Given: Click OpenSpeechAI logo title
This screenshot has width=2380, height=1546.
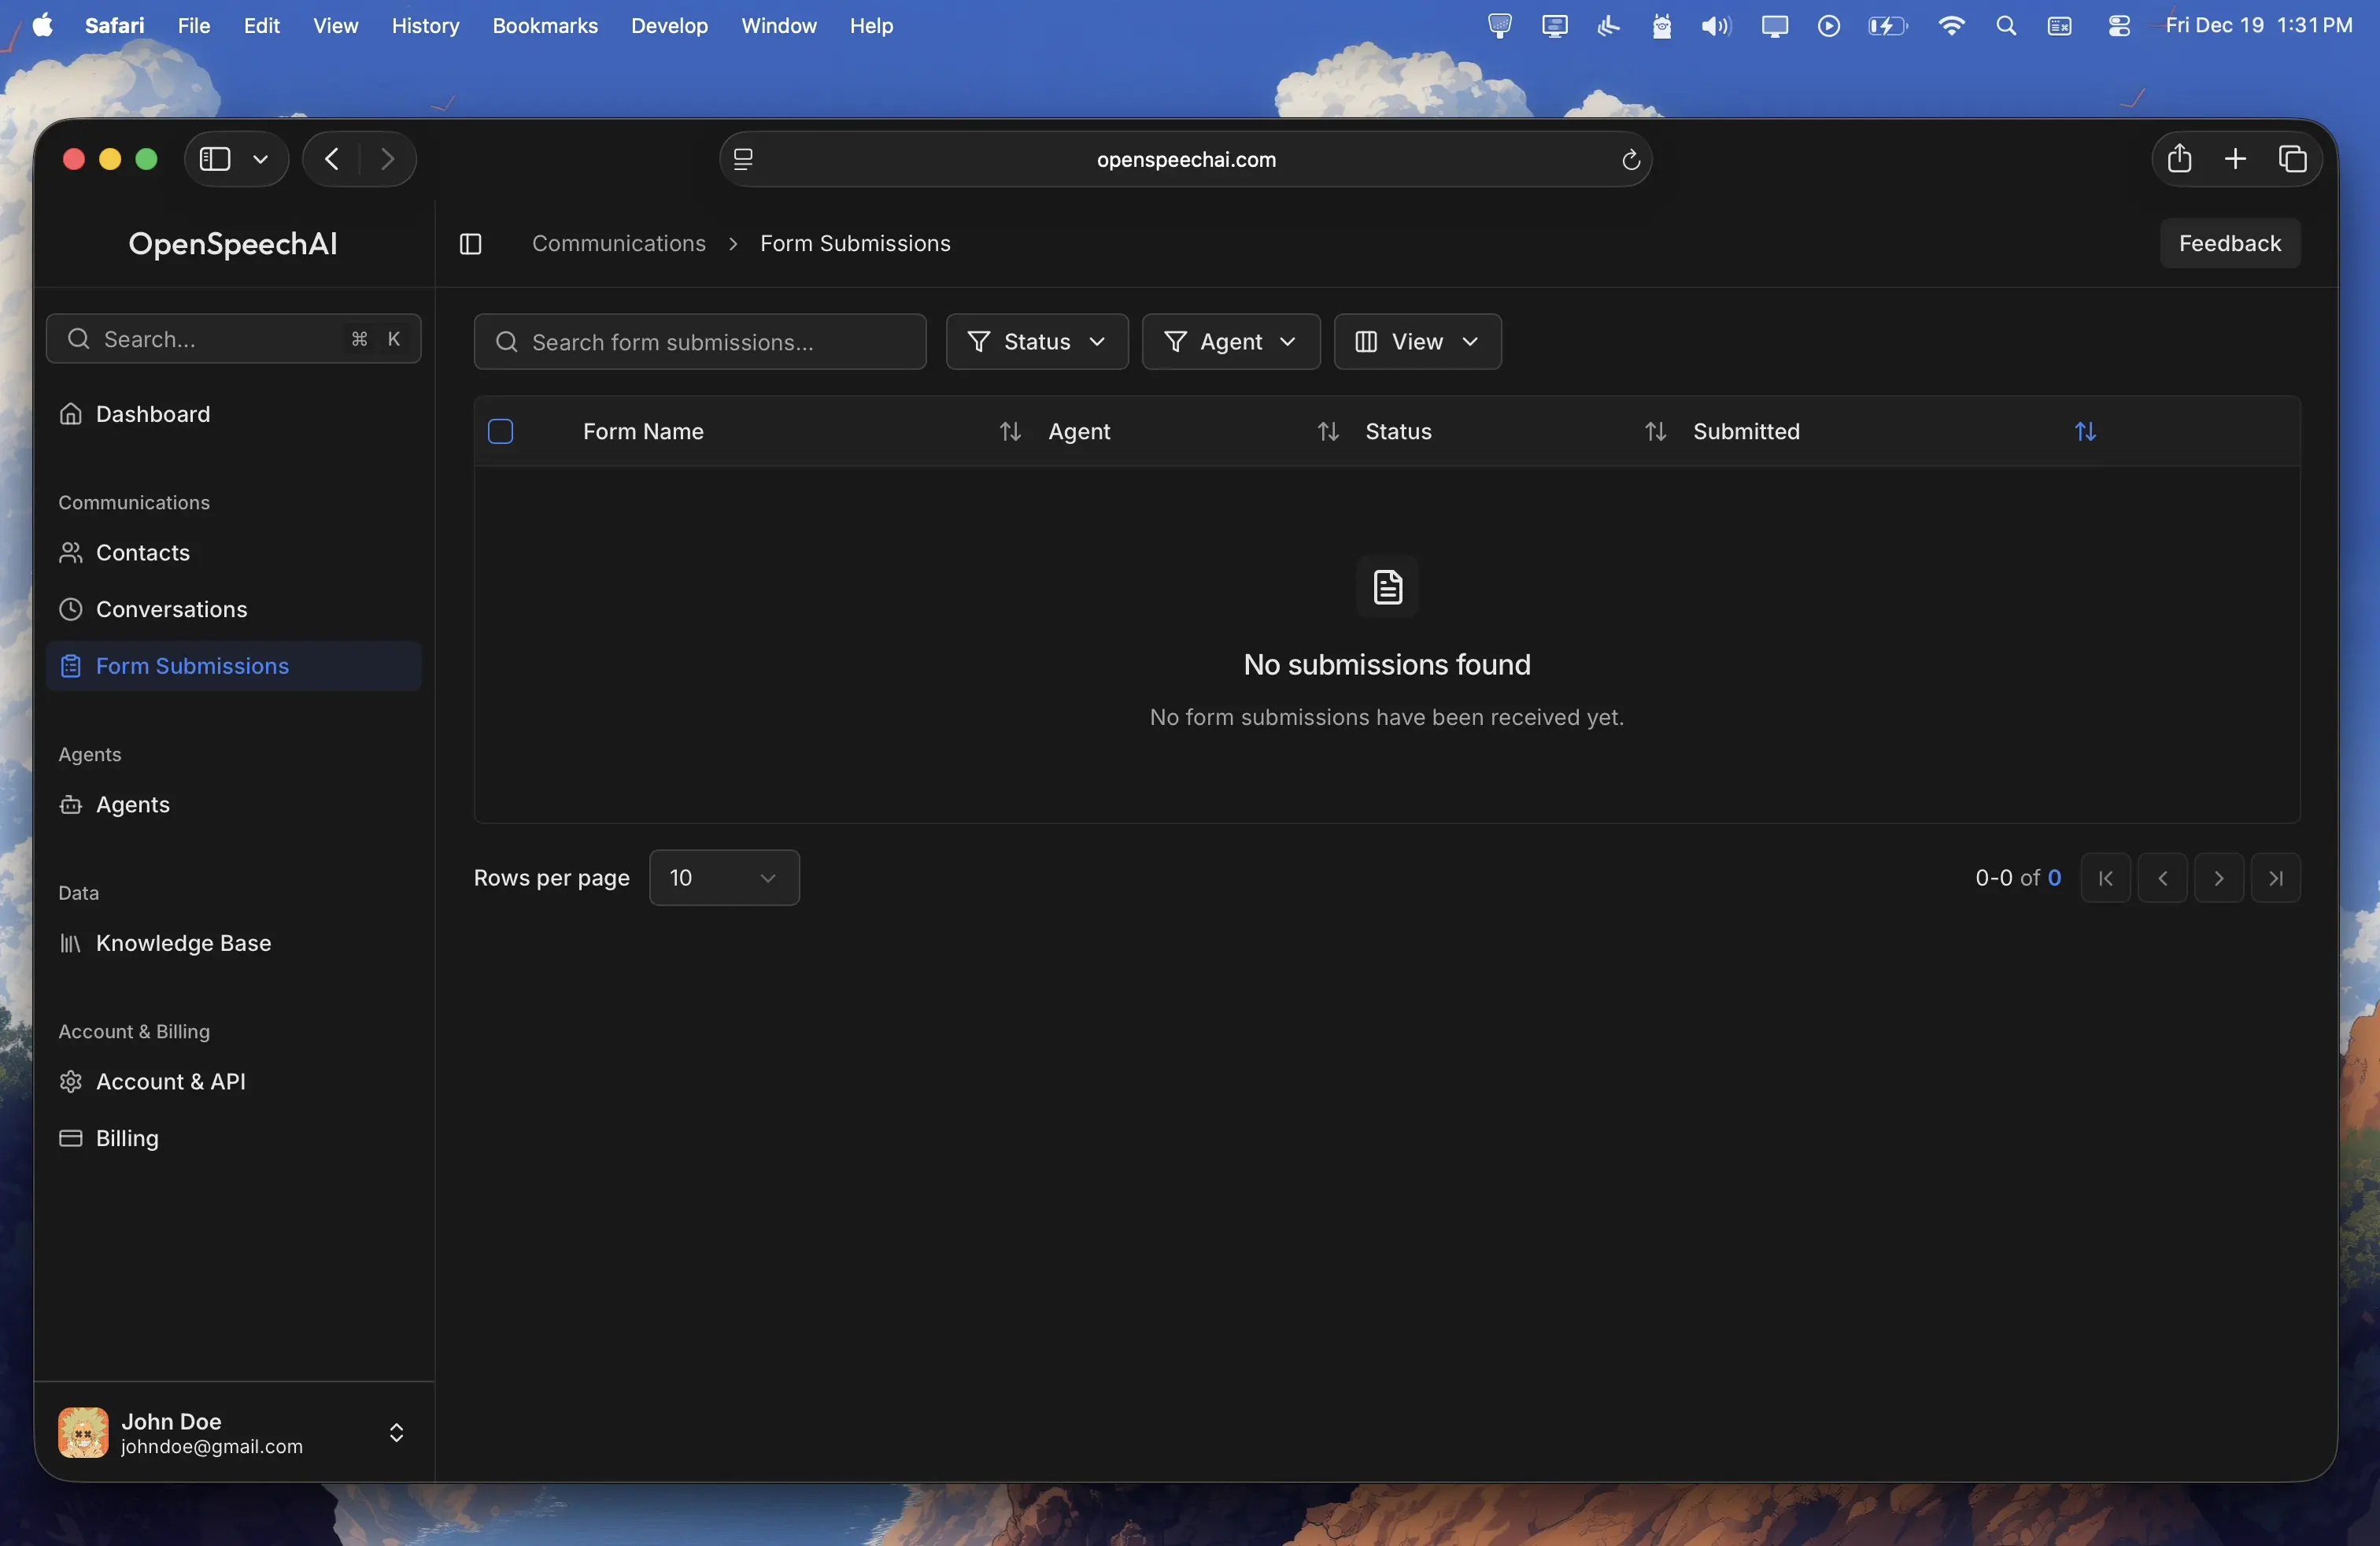Looking at the screenshot, I should pos(233,244).
